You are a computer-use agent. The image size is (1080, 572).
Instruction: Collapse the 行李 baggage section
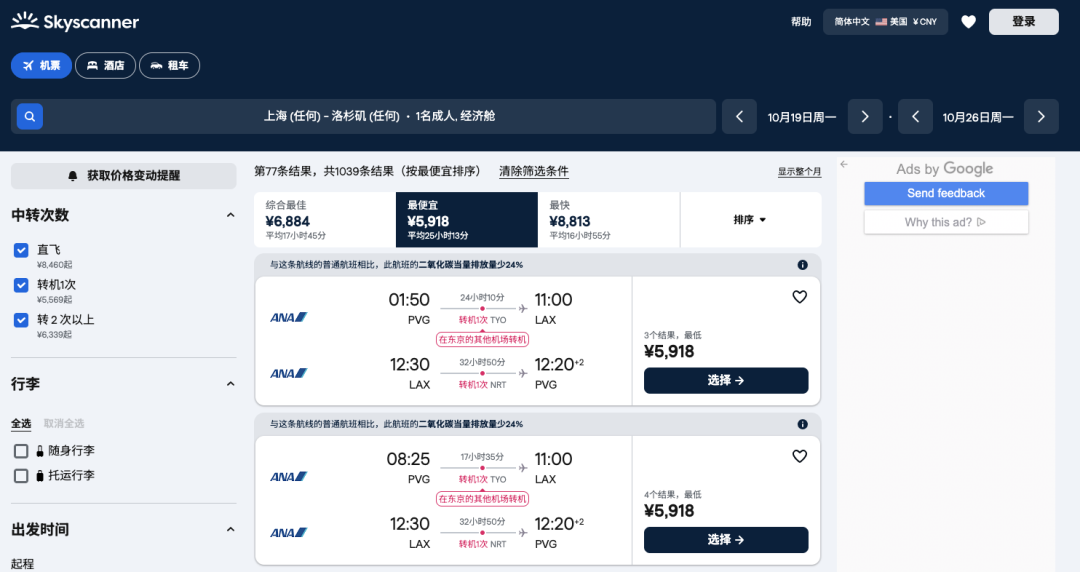[x=230, y=384]
